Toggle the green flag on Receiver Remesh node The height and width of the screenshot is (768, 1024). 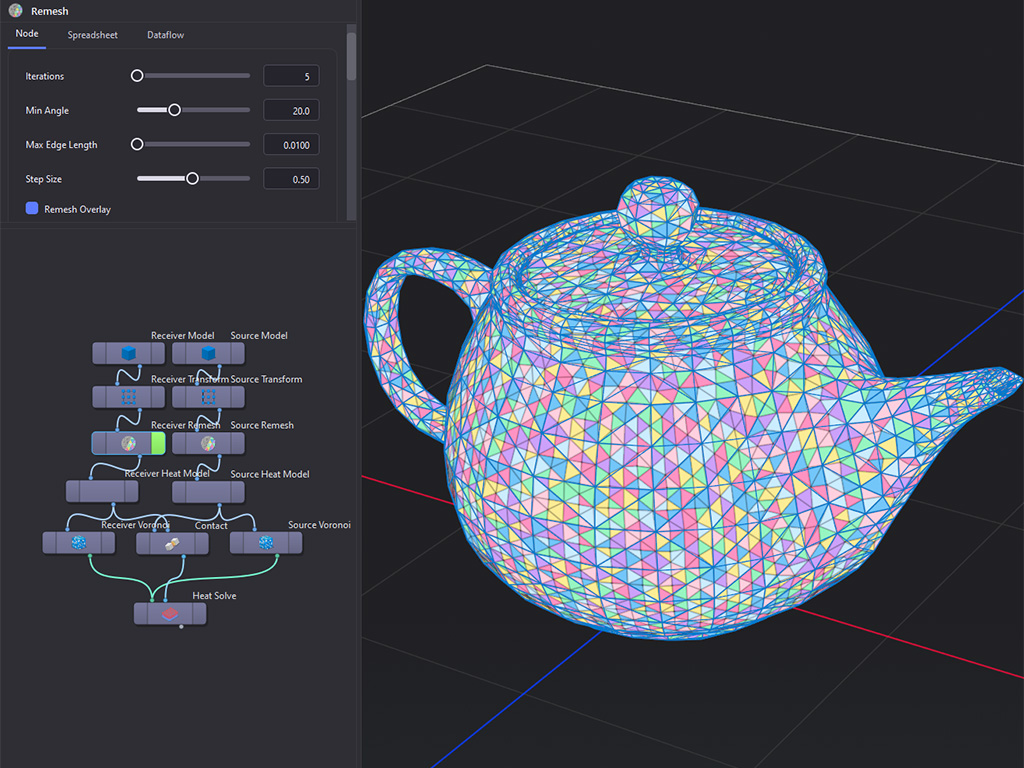[x=158, y=443]
